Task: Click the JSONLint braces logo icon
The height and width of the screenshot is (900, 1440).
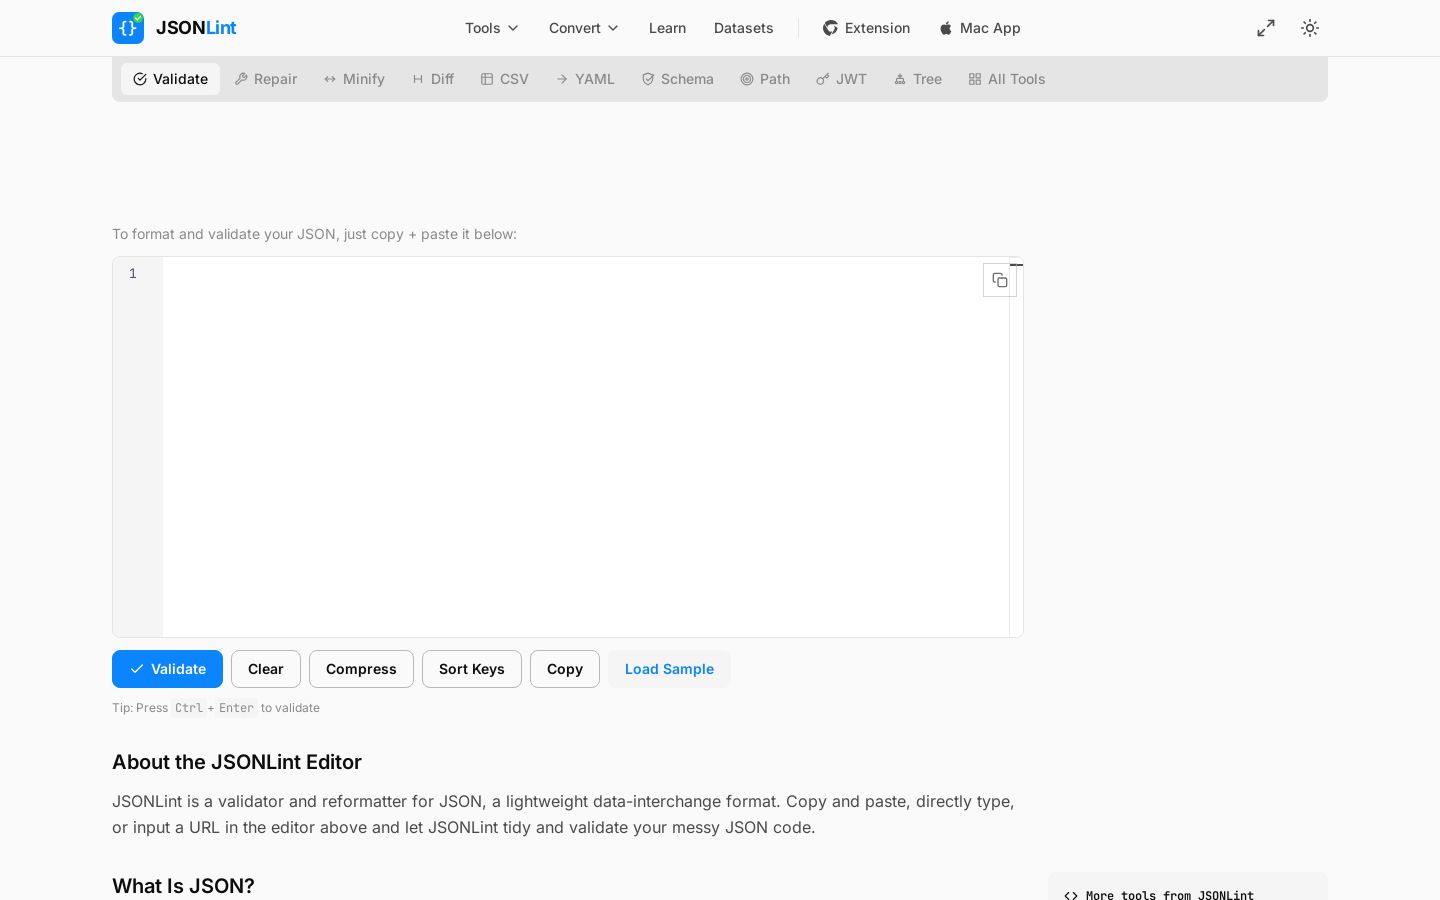Action: click(128, 28)
